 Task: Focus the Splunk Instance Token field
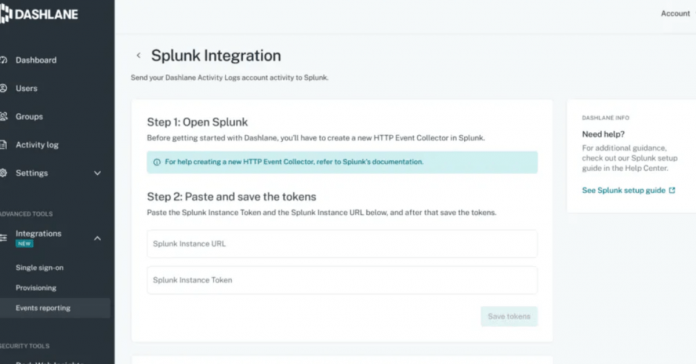click(342, 280)
